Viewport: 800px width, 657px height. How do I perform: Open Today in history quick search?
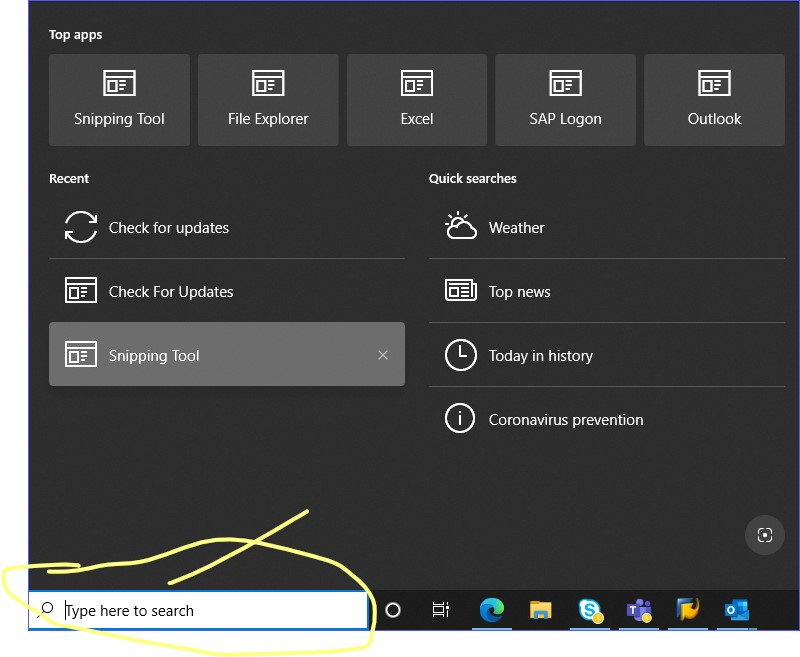click(x=607, y=355)
